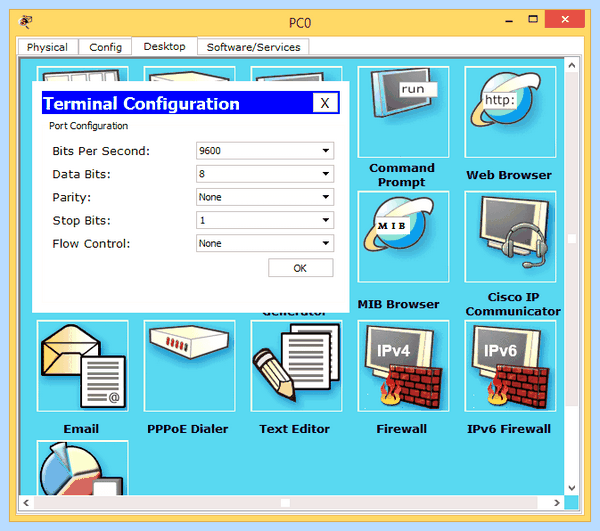
Task: Minimize the PC0 window
Action: 509,20
